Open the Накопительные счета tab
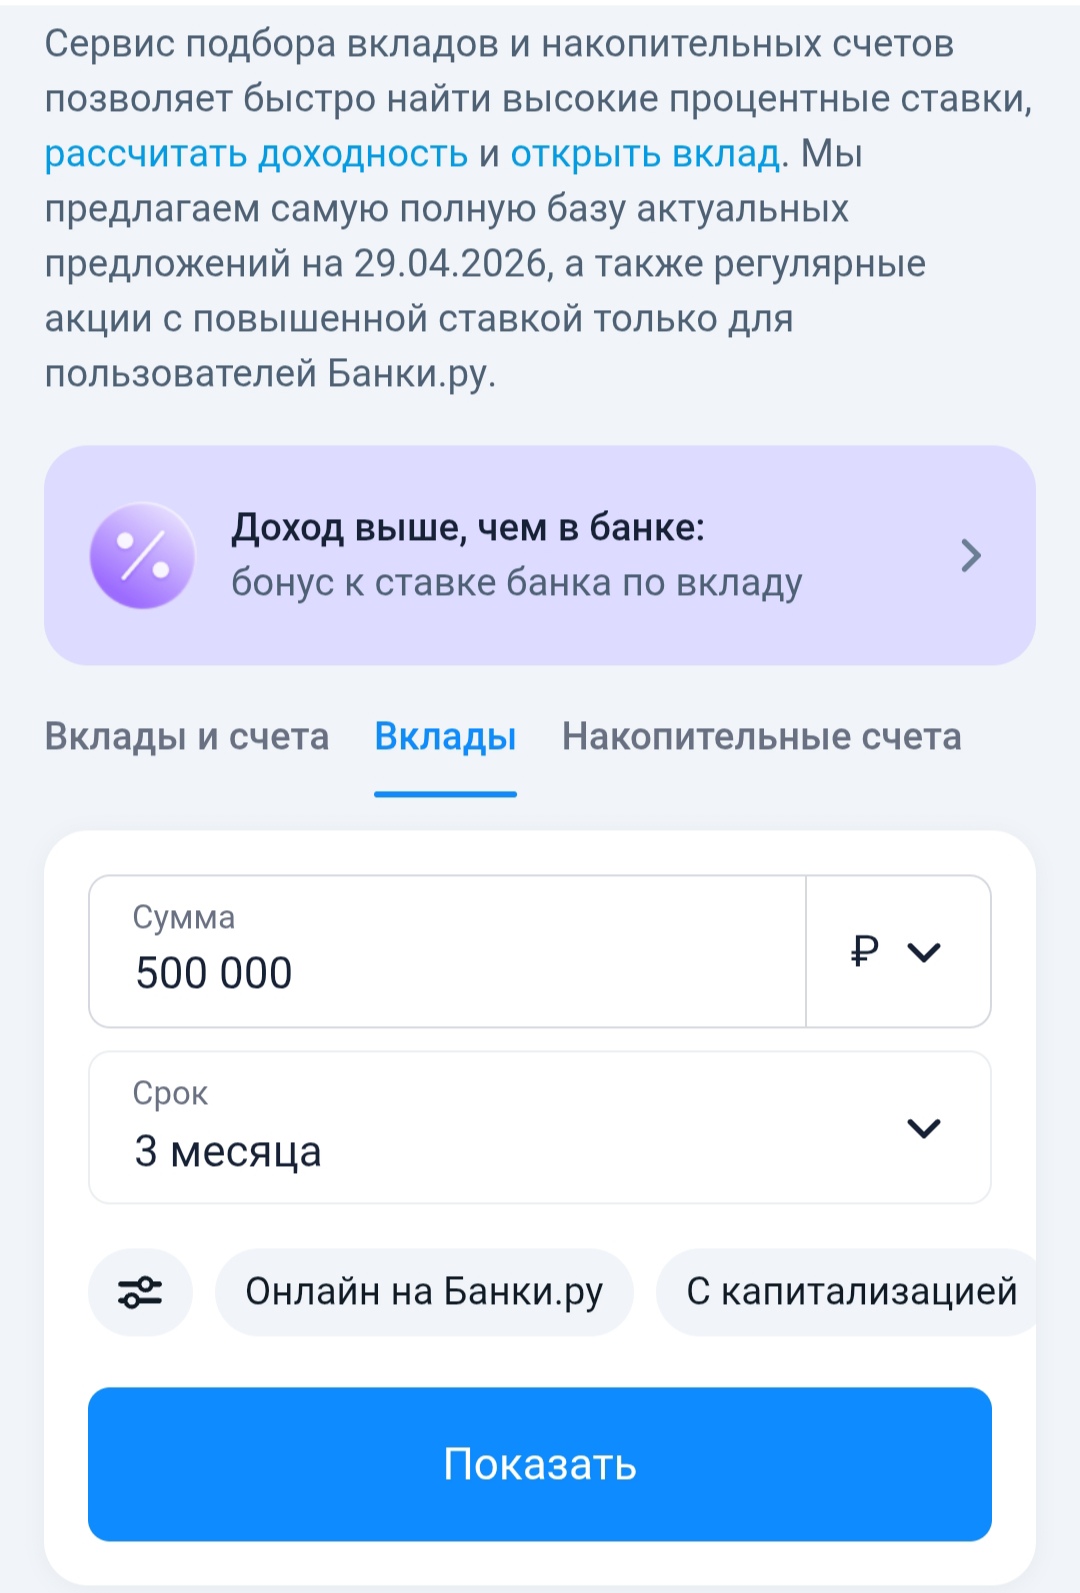The height and width of the screenshot is (1593, 1080). [761, 737]
